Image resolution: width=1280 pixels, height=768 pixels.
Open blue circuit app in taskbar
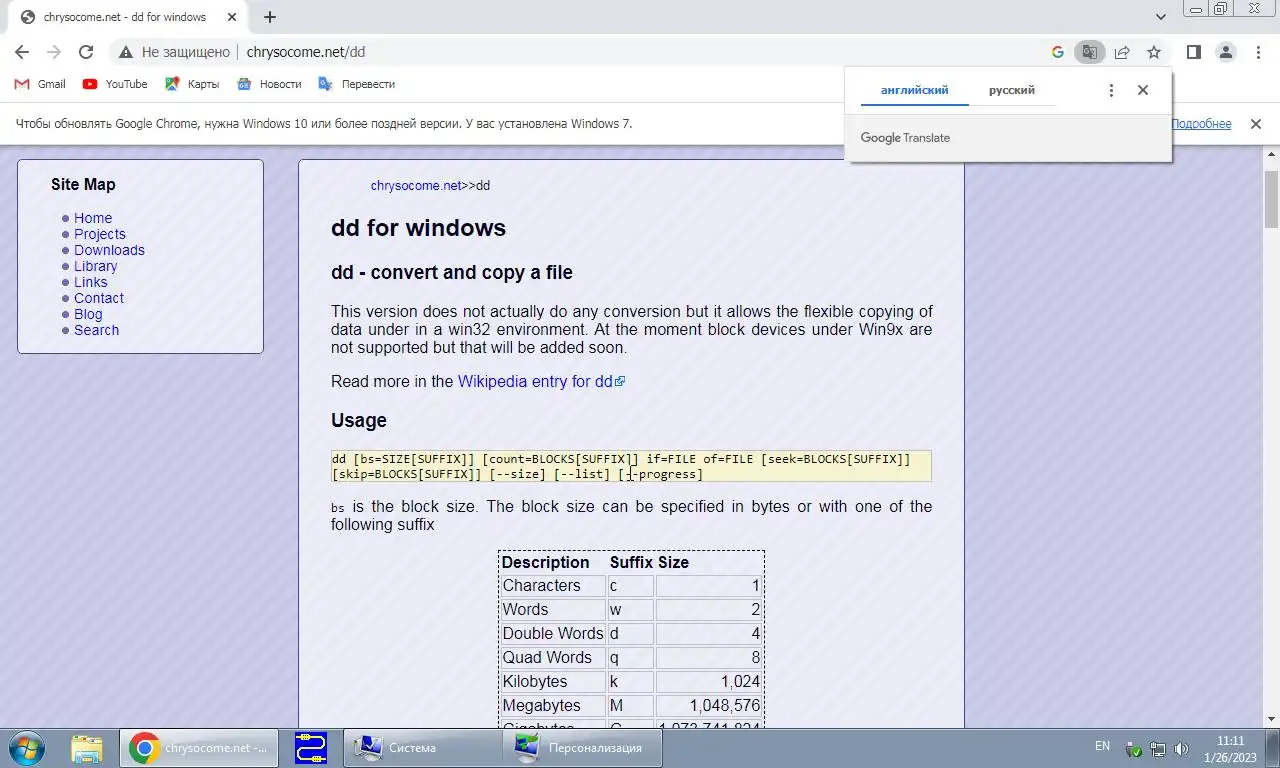(x=311, y=747)
